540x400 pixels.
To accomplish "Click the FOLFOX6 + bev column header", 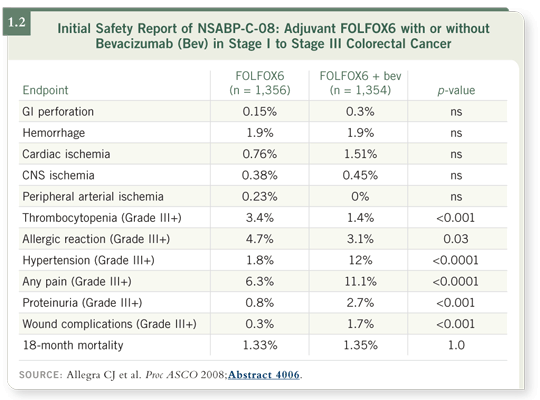I will (360, 83).
